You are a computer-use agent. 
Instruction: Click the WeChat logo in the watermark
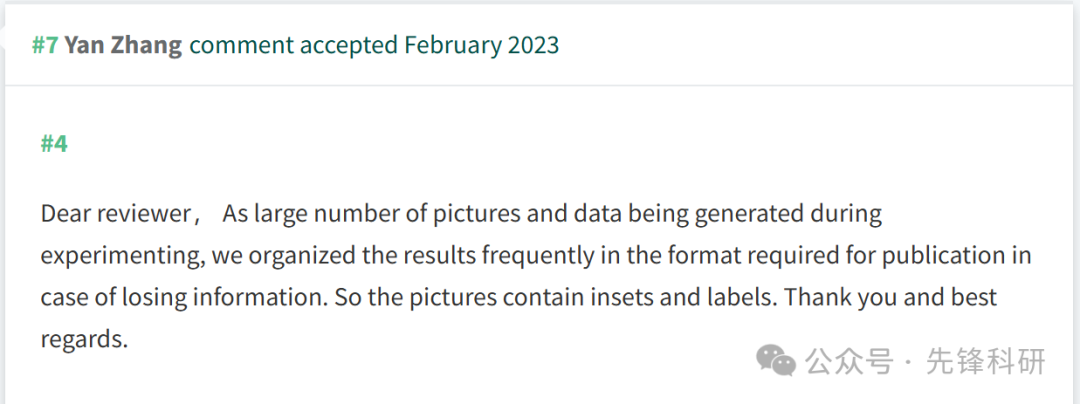point(776,360)
